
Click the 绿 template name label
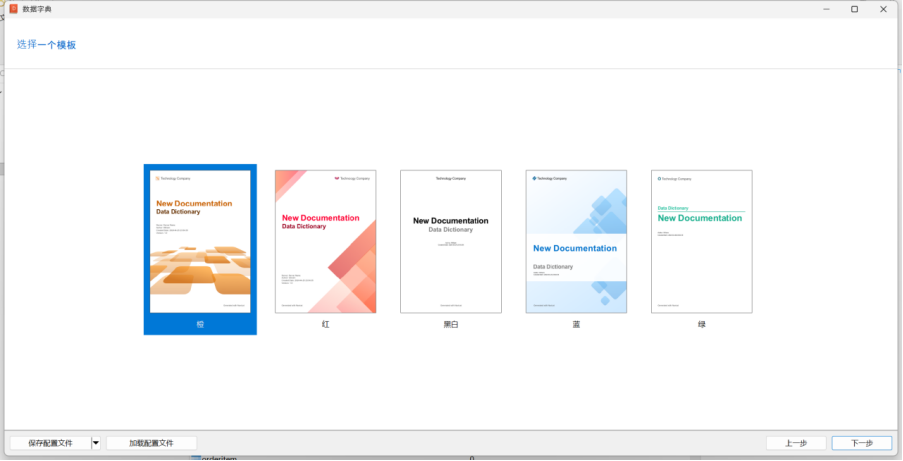pos(701,325)
